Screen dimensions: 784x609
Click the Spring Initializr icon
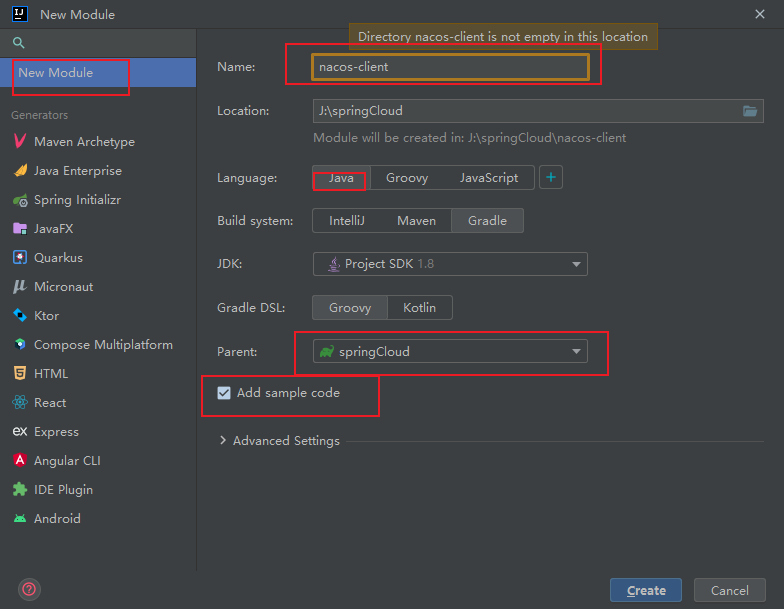(x=20, y=200)
